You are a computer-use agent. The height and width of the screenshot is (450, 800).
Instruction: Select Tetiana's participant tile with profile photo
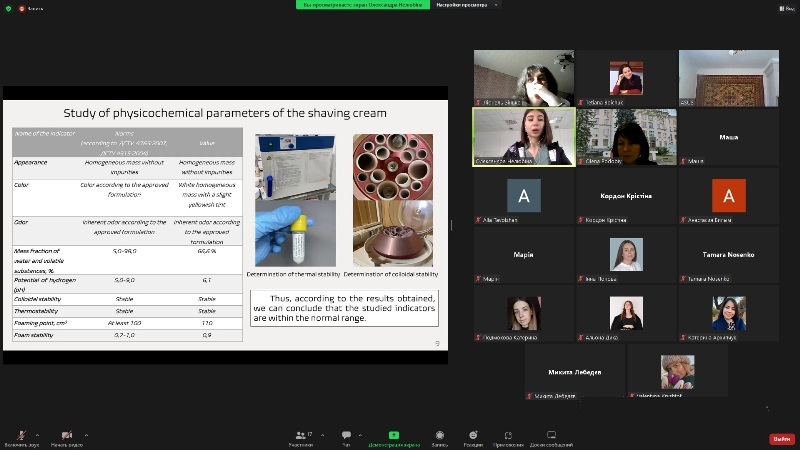[627, 78]
